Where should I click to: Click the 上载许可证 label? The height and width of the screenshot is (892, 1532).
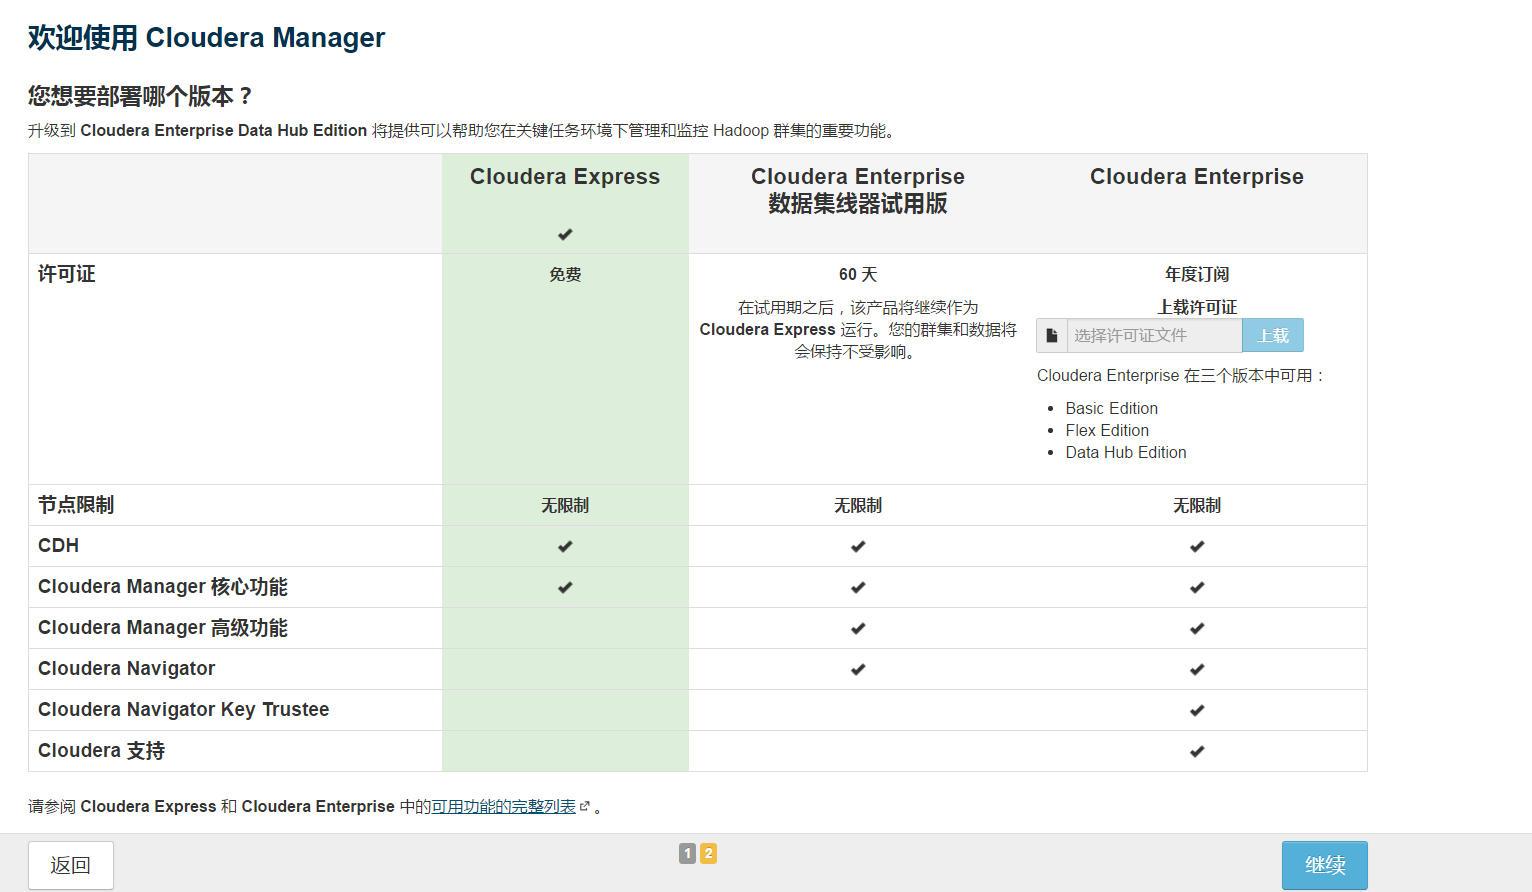click(x=1197, y=307)
